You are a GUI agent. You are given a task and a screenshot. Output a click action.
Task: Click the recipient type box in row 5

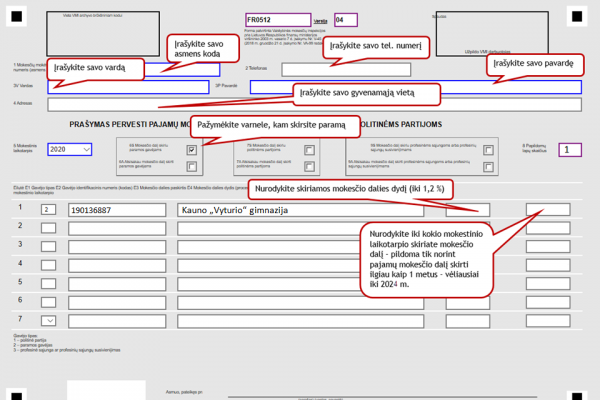click(x=49, y=283)
